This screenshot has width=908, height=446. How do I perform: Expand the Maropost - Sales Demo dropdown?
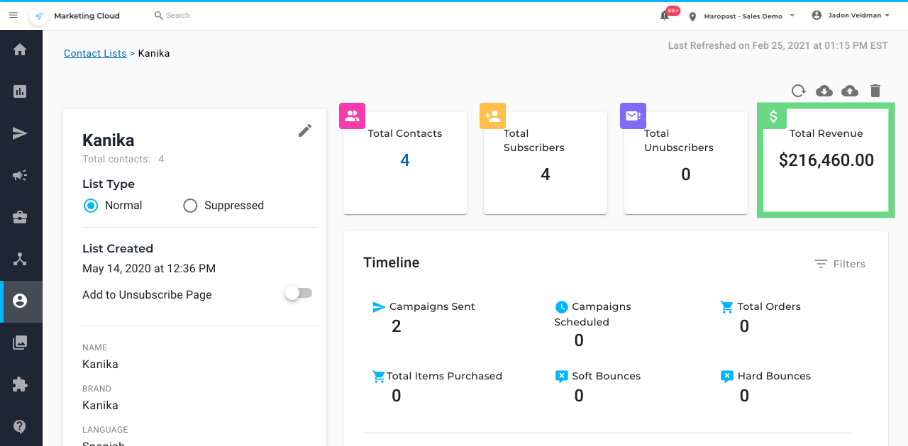tap(749, 16)
